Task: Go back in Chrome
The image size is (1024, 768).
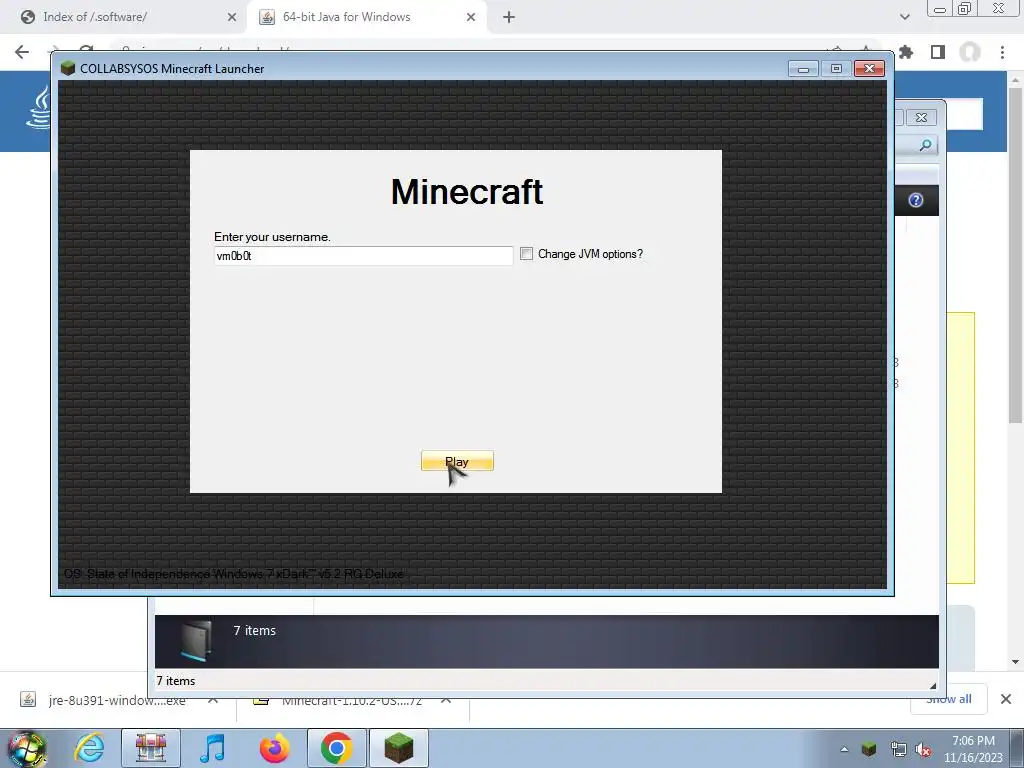Action: [x=22, y=52]
